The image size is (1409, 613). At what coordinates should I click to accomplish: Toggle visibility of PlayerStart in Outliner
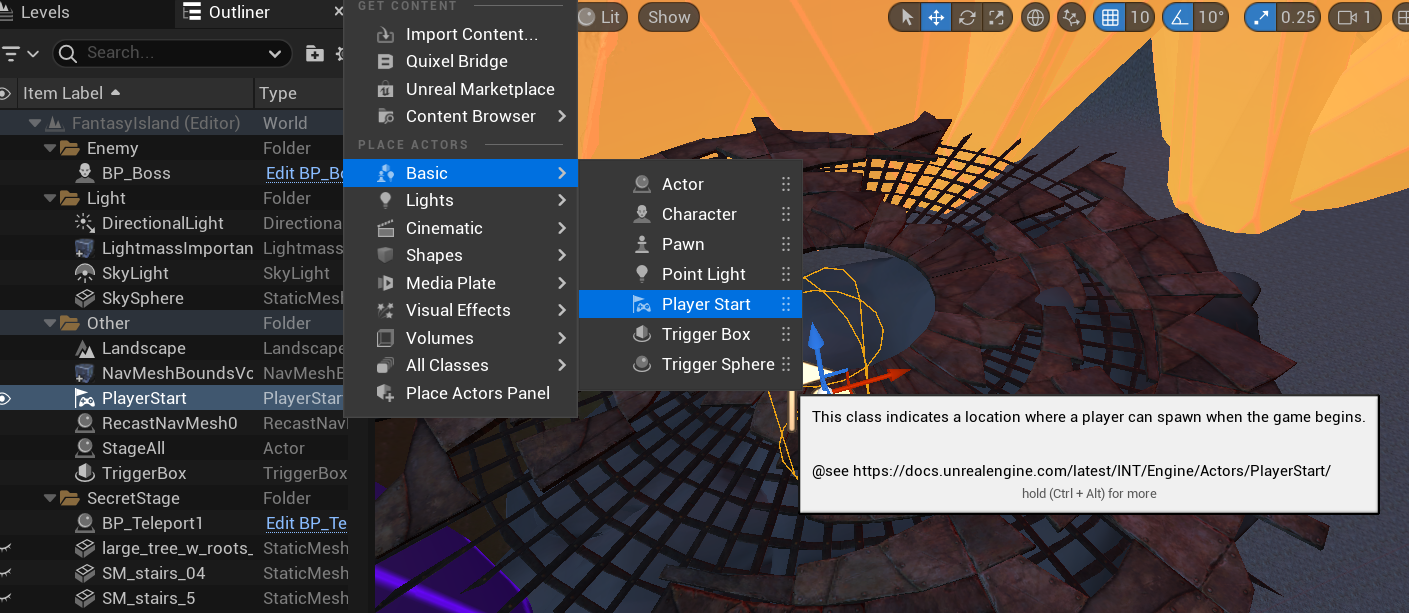coord(6,398)
